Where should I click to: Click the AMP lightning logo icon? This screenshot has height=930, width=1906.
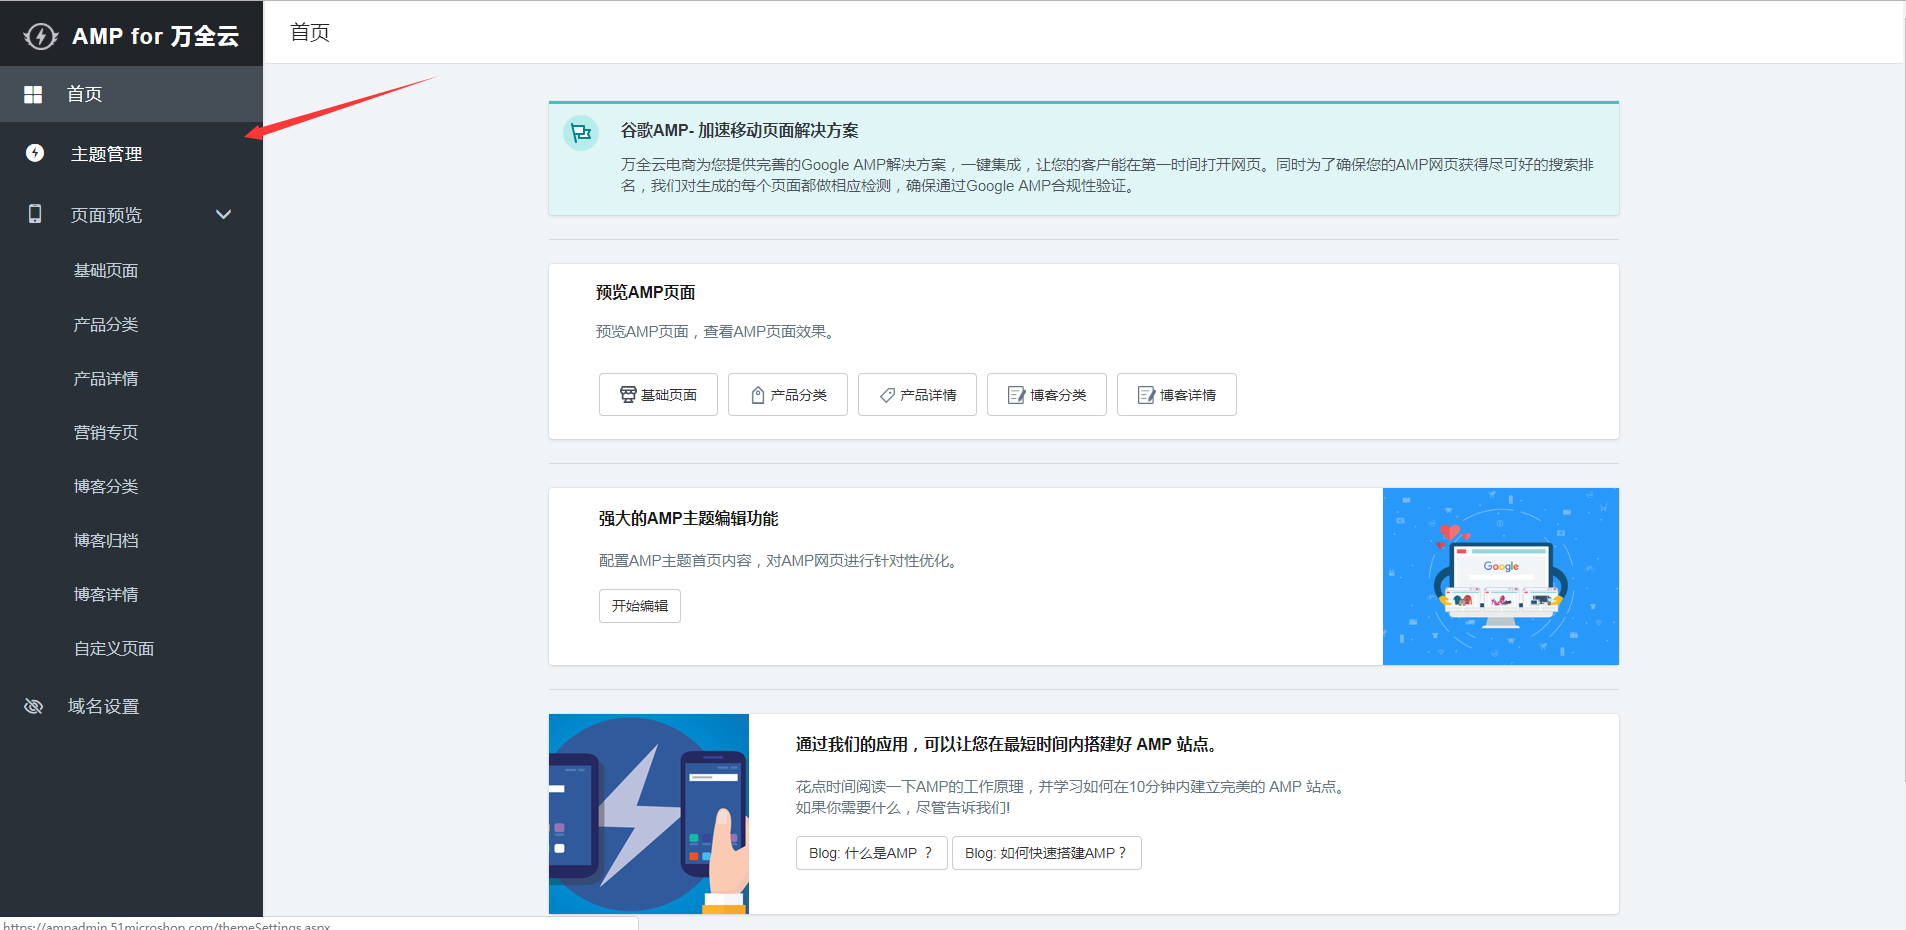click(x=41, y=36)
